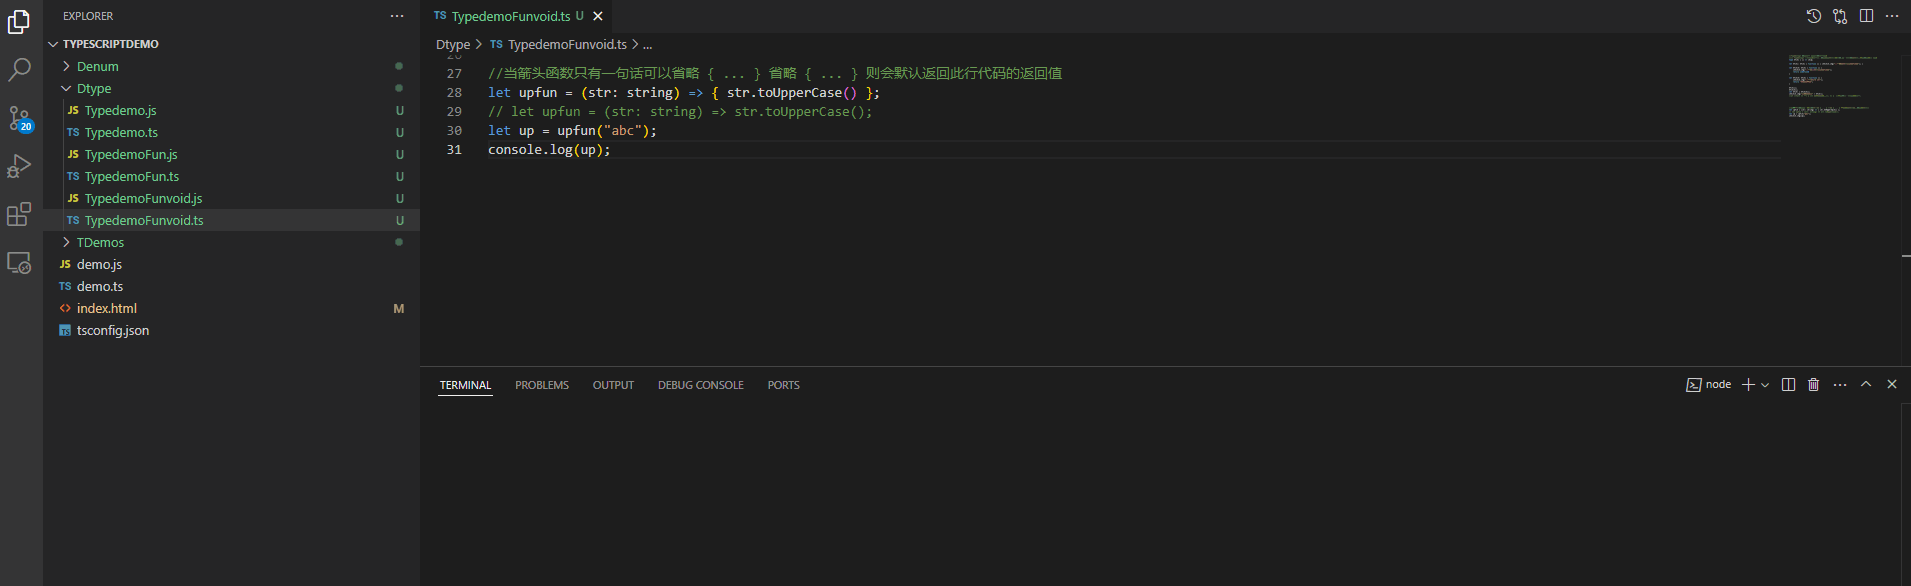Open tsconfig.json file
This screenshot has width=1911, height=586.
232,330
